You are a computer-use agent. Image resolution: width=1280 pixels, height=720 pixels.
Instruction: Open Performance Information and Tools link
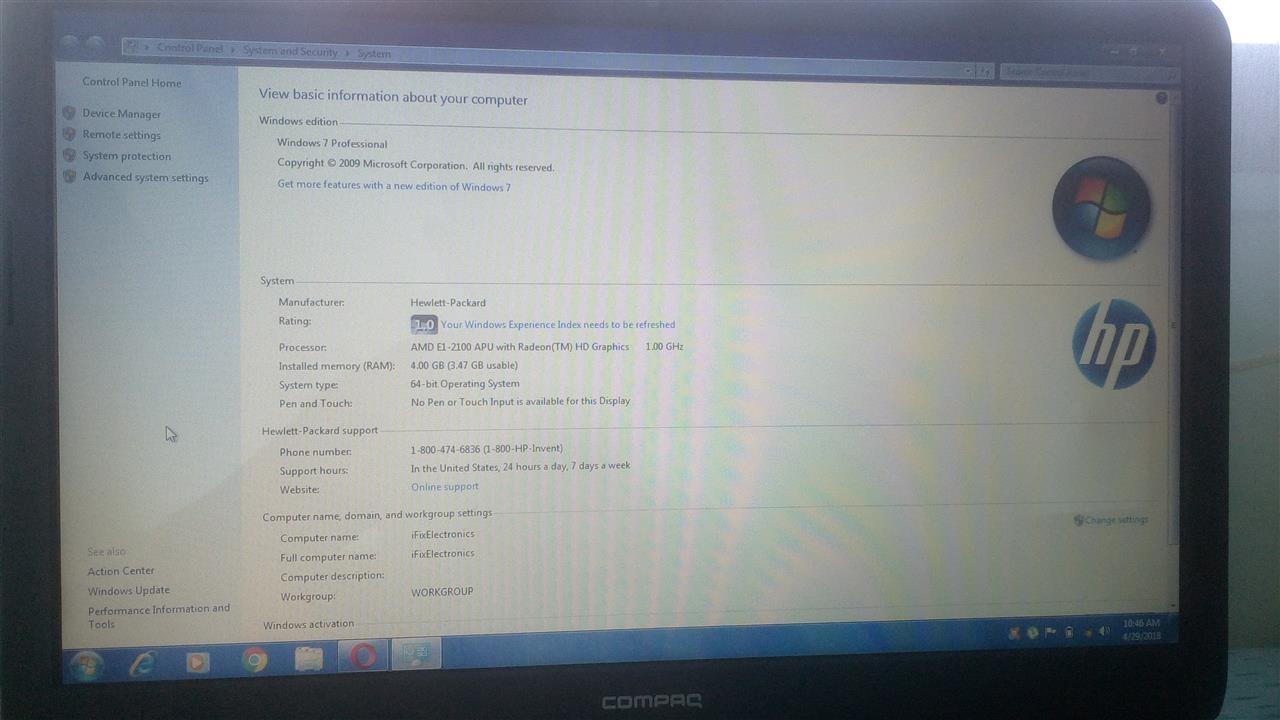[x=159, y=616]
